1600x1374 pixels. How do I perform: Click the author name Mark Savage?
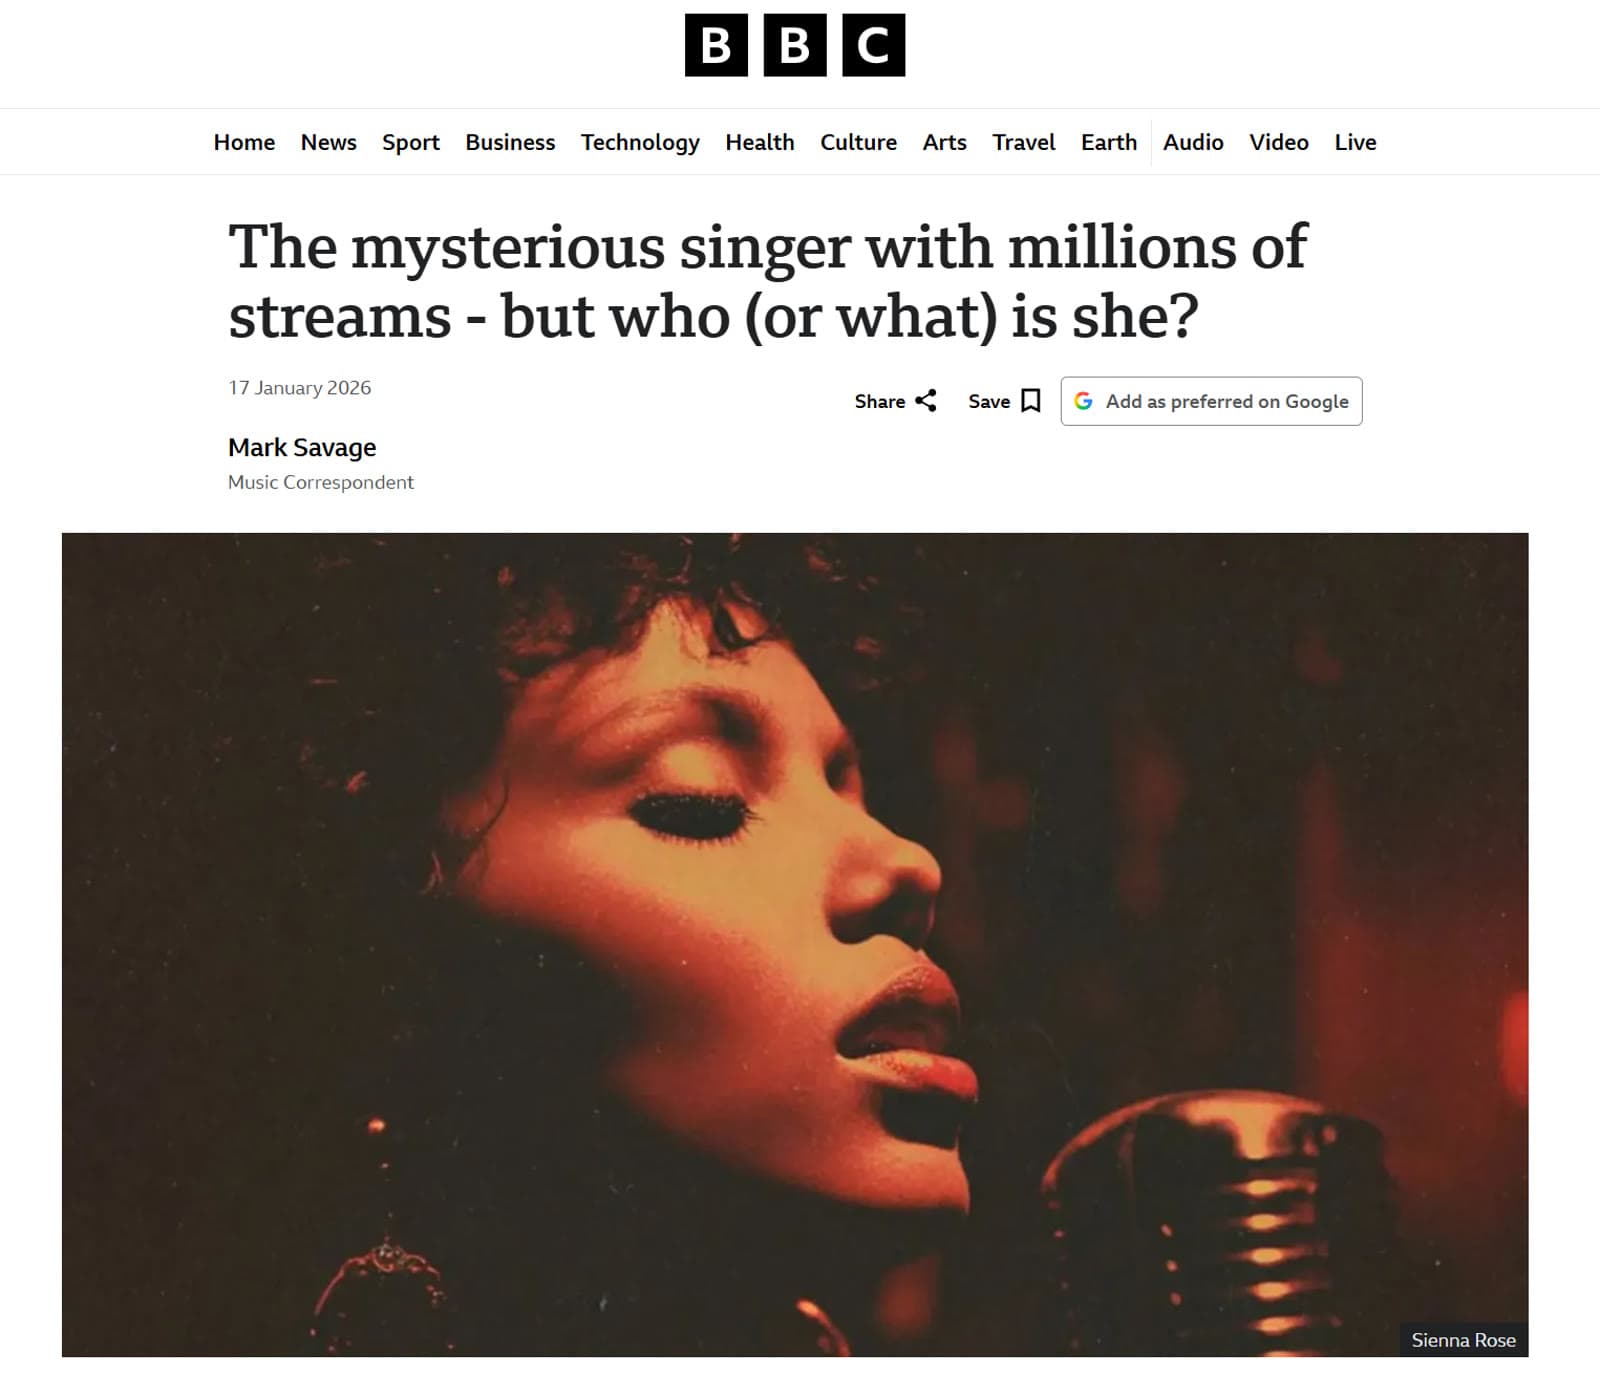coord(301,447)
